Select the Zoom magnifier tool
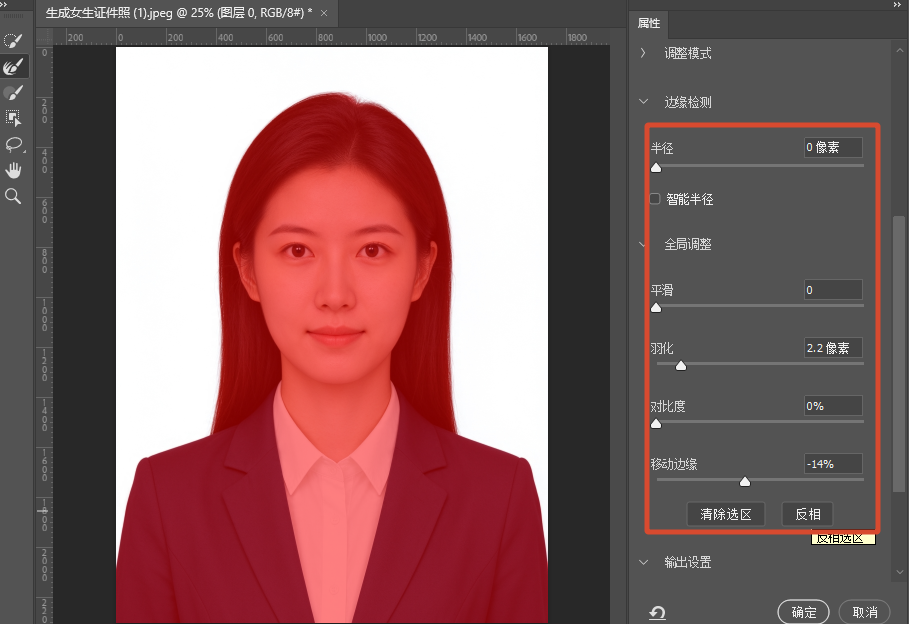The width and height of the screenshot is (909, 624). (13, 197)
